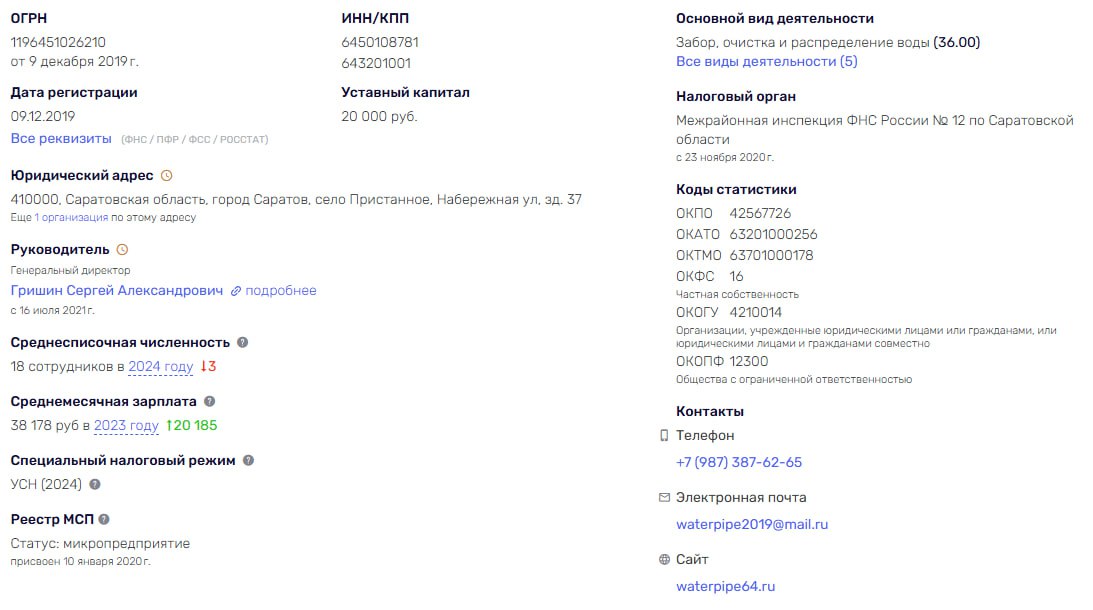Screen dimensions: 1093x610
Task: Click help icon beside Специальный налоговый режим
Action: pyautogui.click(x=248, y=460)
